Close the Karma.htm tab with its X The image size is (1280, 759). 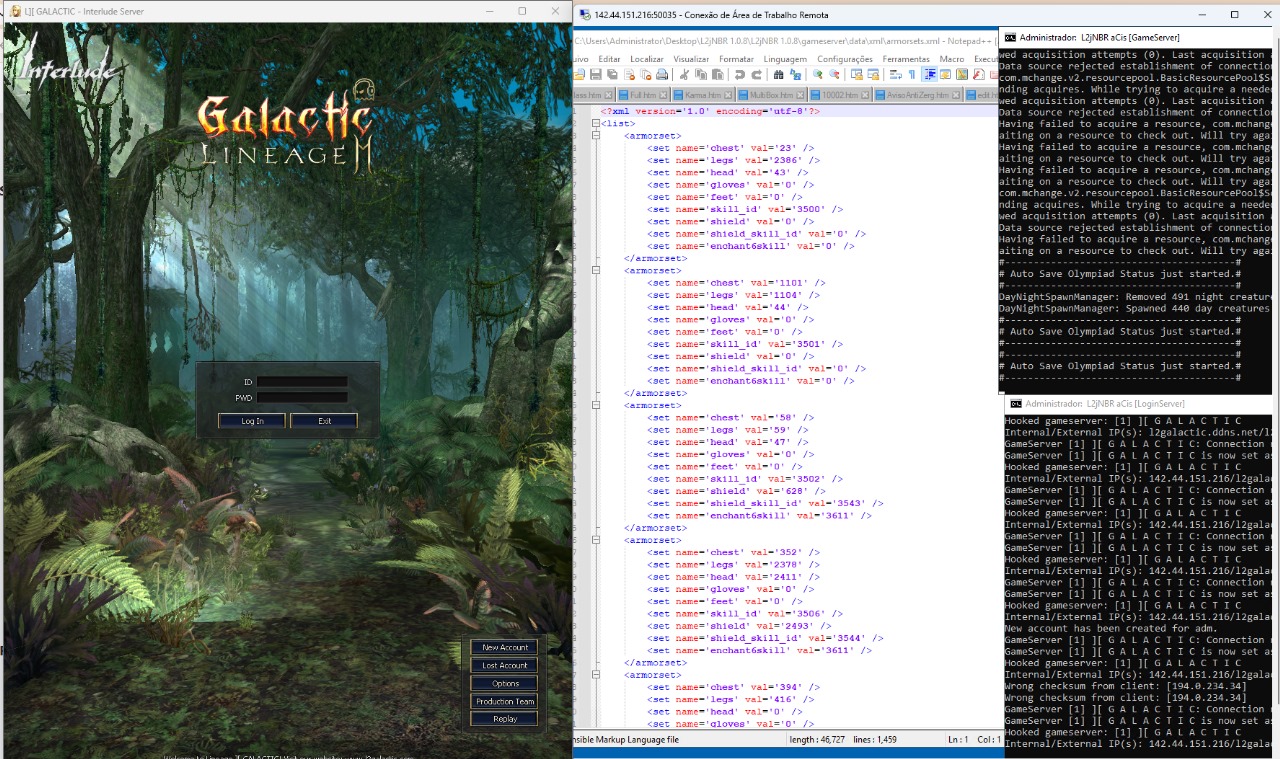coord(728,95)
